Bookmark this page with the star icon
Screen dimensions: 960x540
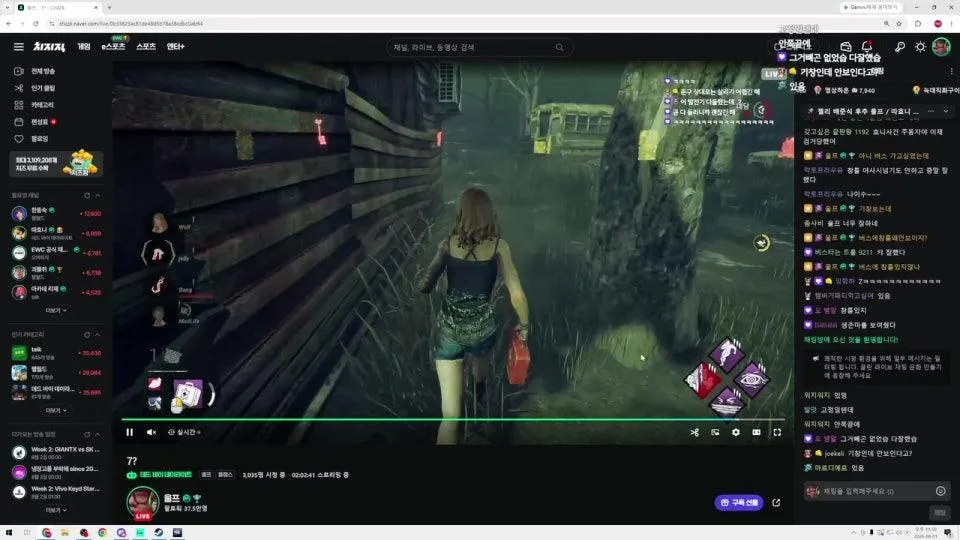899,23
